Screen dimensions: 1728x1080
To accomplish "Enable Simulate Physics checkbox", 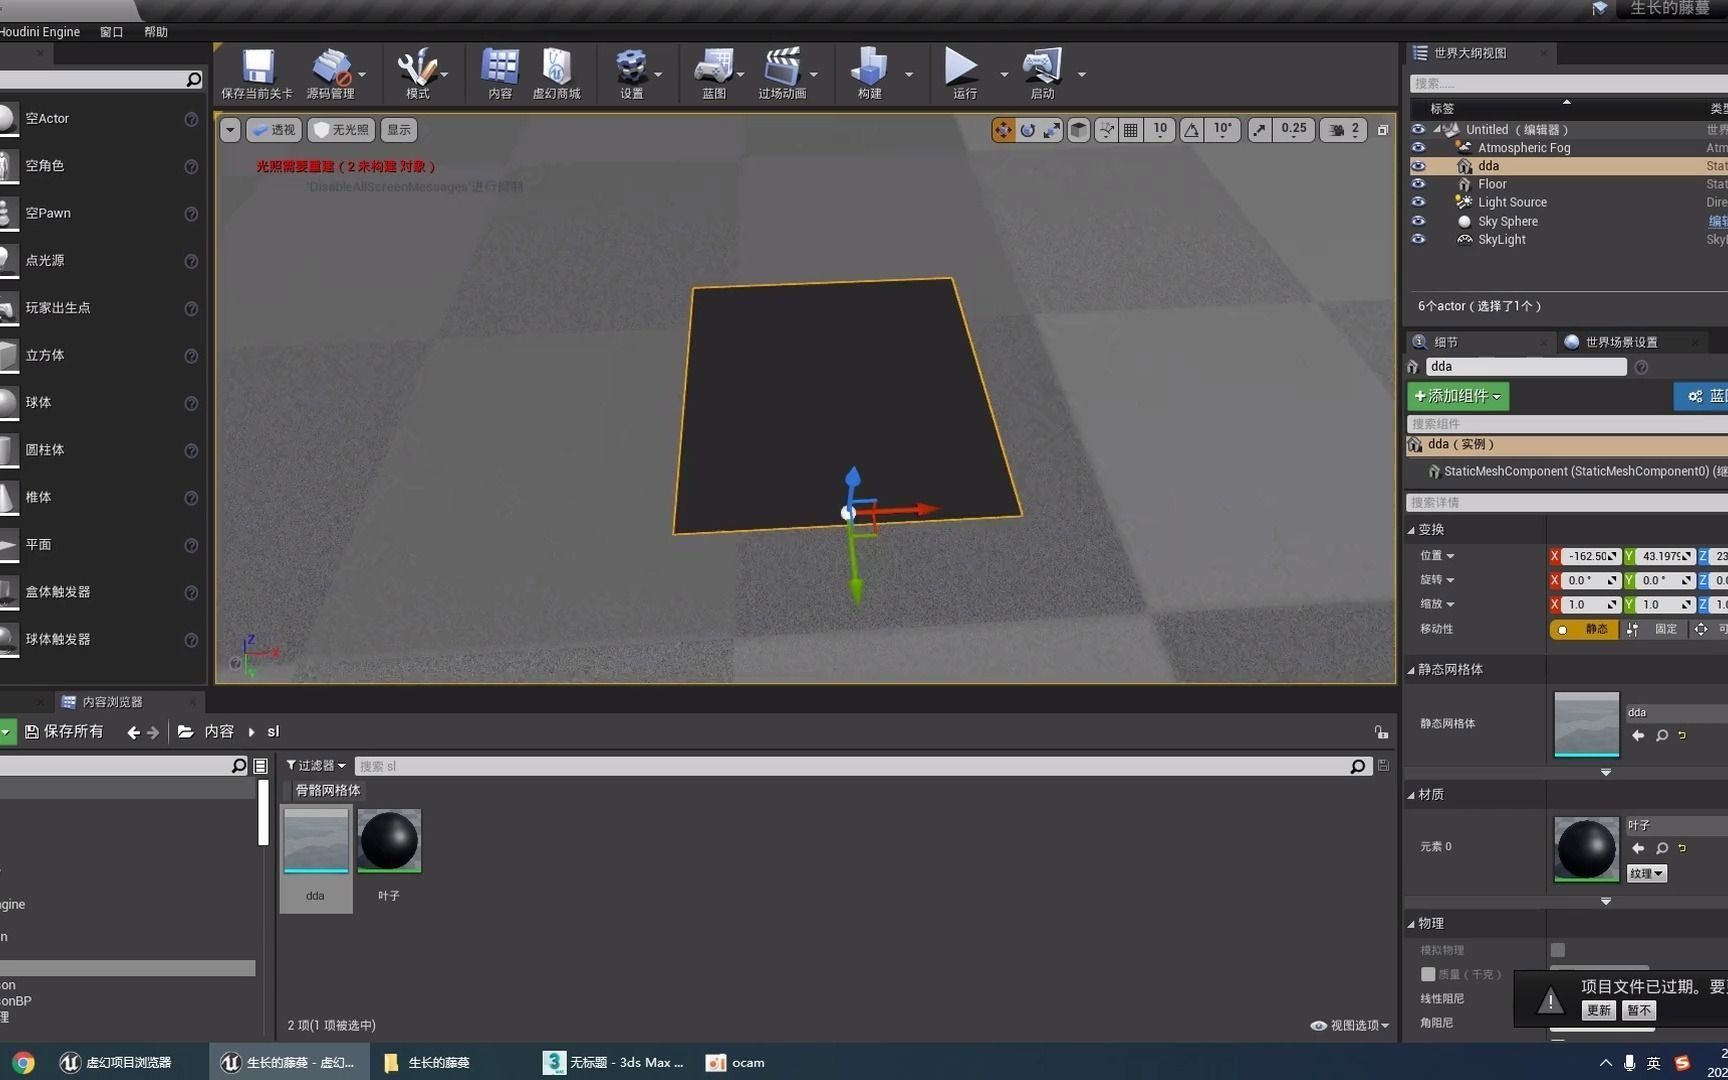I will (1558, 950).
